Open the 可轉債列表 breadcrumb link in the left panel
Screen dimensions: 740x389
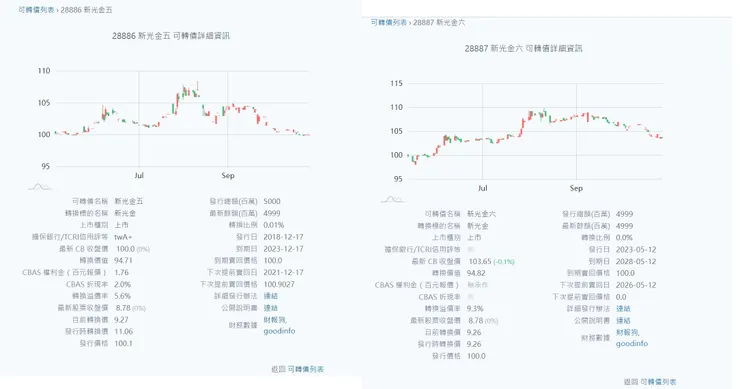36,10
